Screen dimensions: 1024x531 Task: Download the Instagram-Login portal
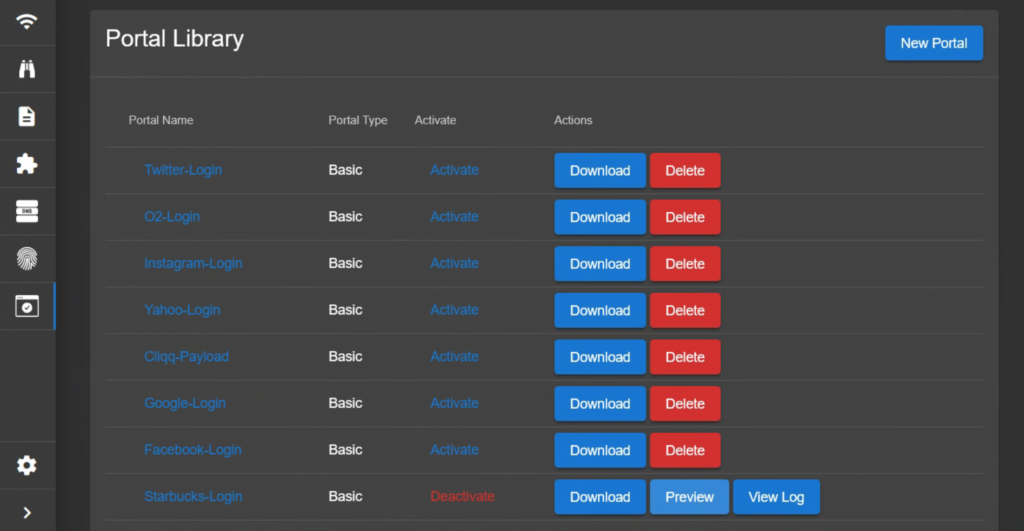coord(600,264)
